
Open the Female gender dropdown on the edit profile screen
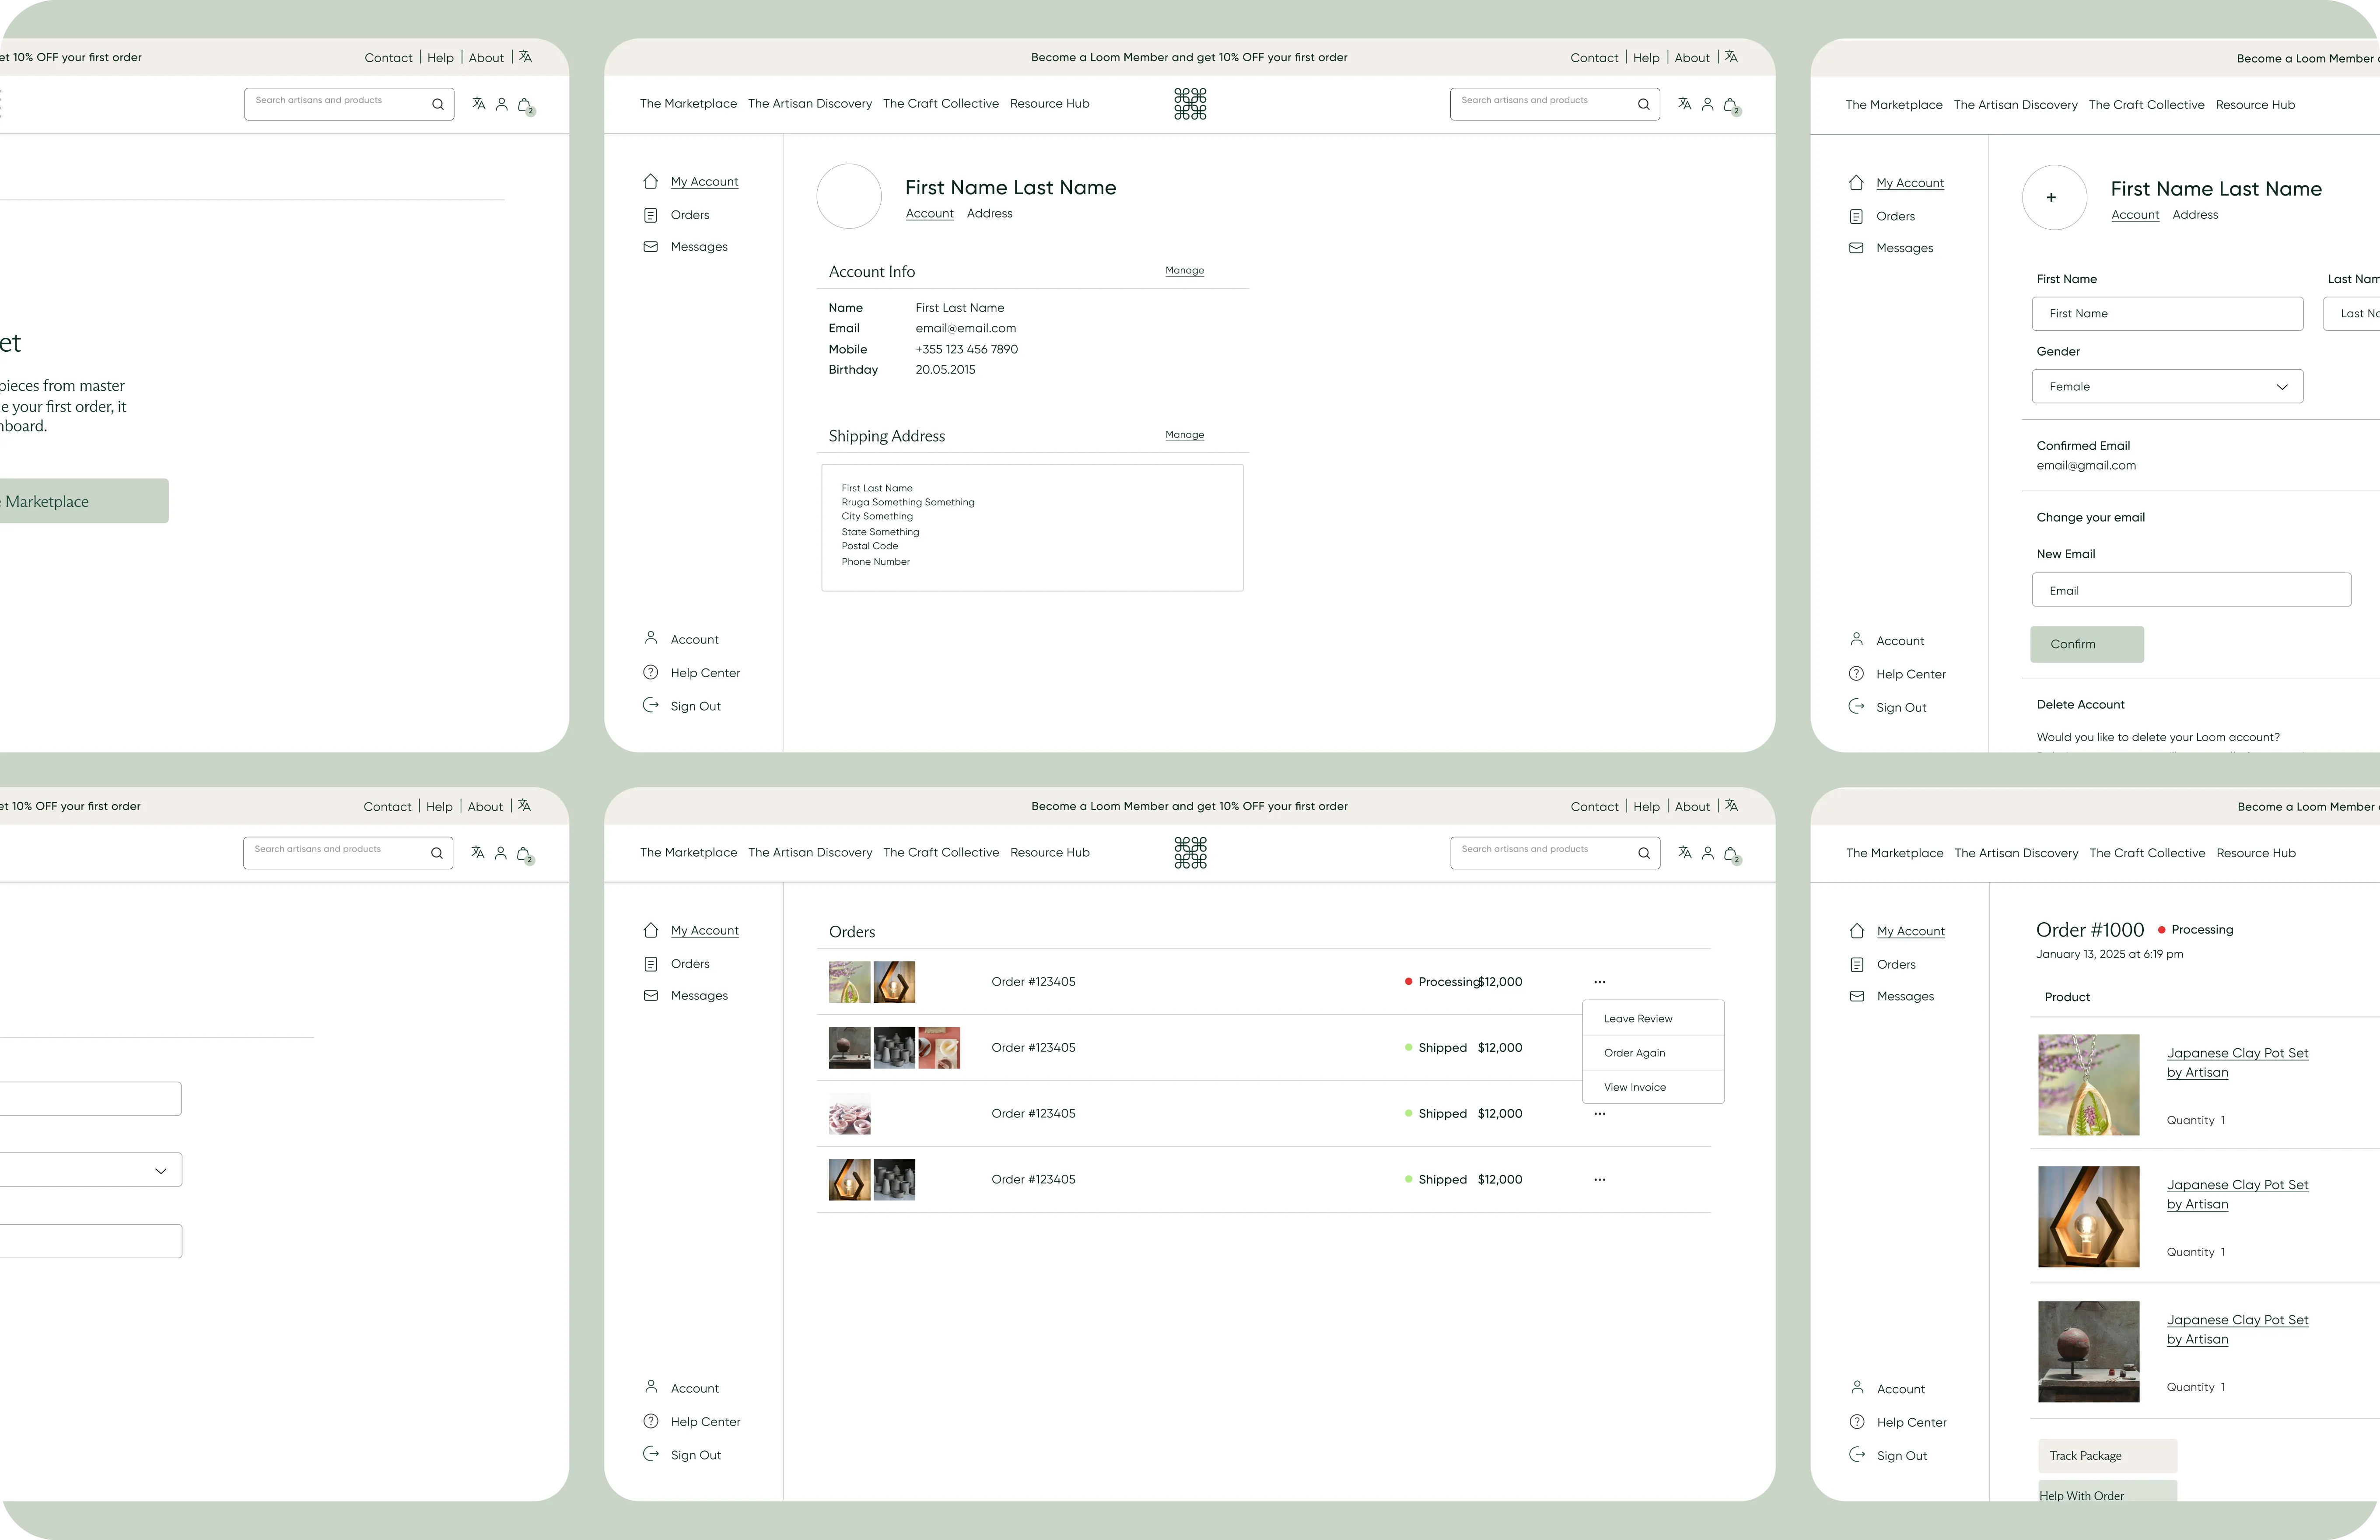coord(2167,386)
